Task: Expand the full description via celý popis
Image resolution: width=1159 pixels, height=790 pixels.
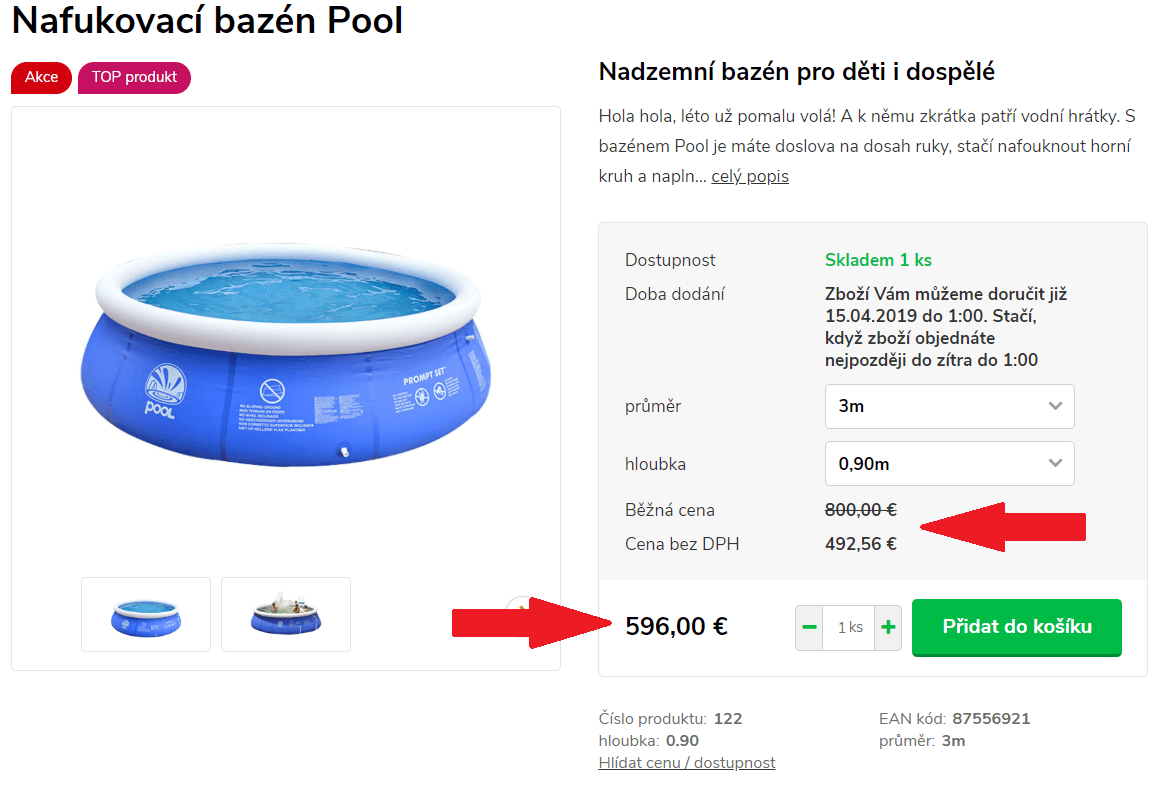Action: [x=750, y=177]
